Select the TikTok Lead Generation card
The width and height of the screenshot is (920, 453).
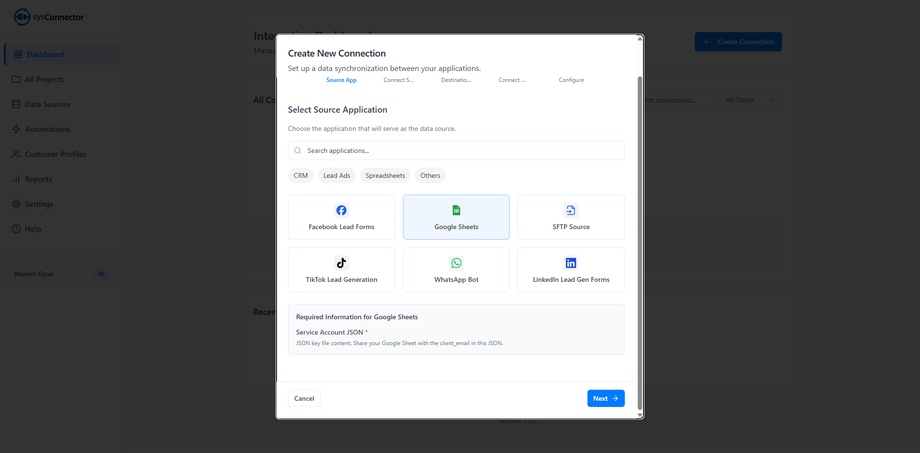point(341,270)
